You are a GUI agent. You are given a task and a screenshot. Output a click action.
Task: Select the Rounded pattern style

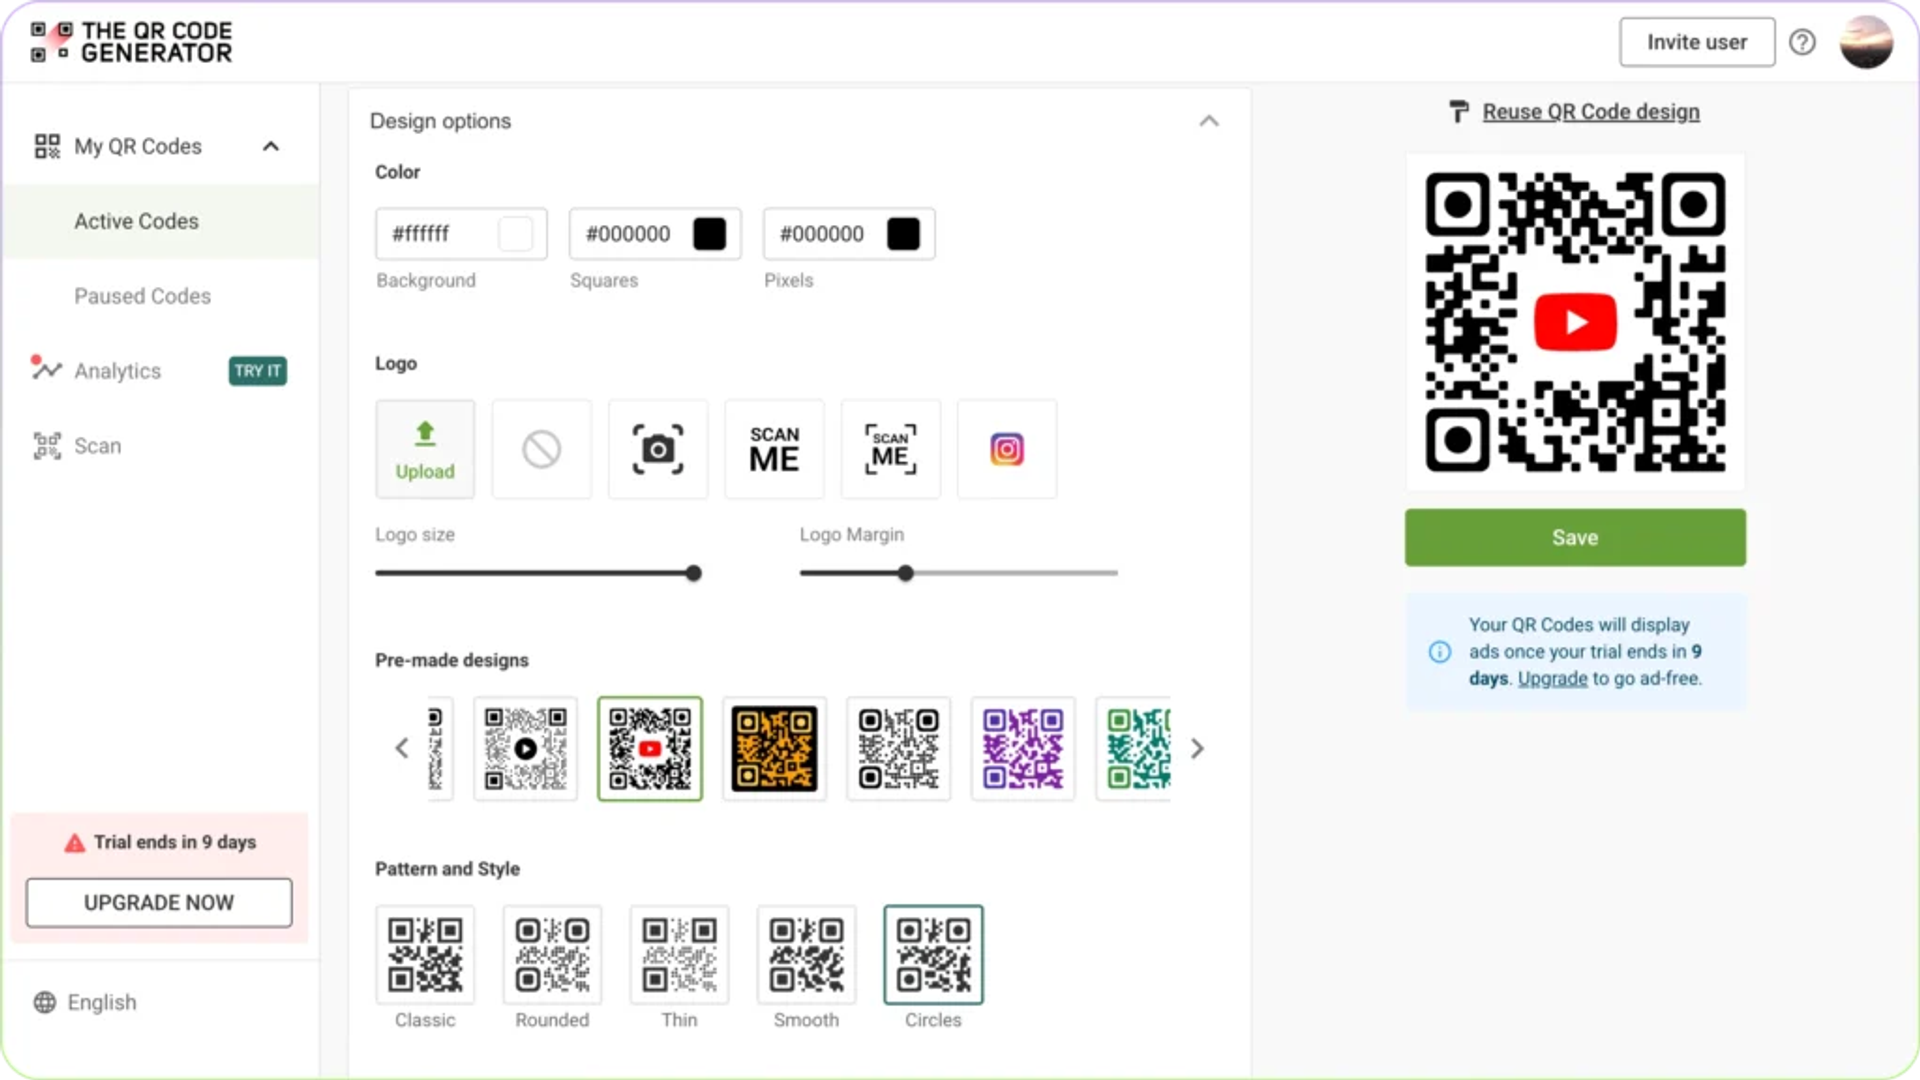pyautogui.click(x=552, y=955)
